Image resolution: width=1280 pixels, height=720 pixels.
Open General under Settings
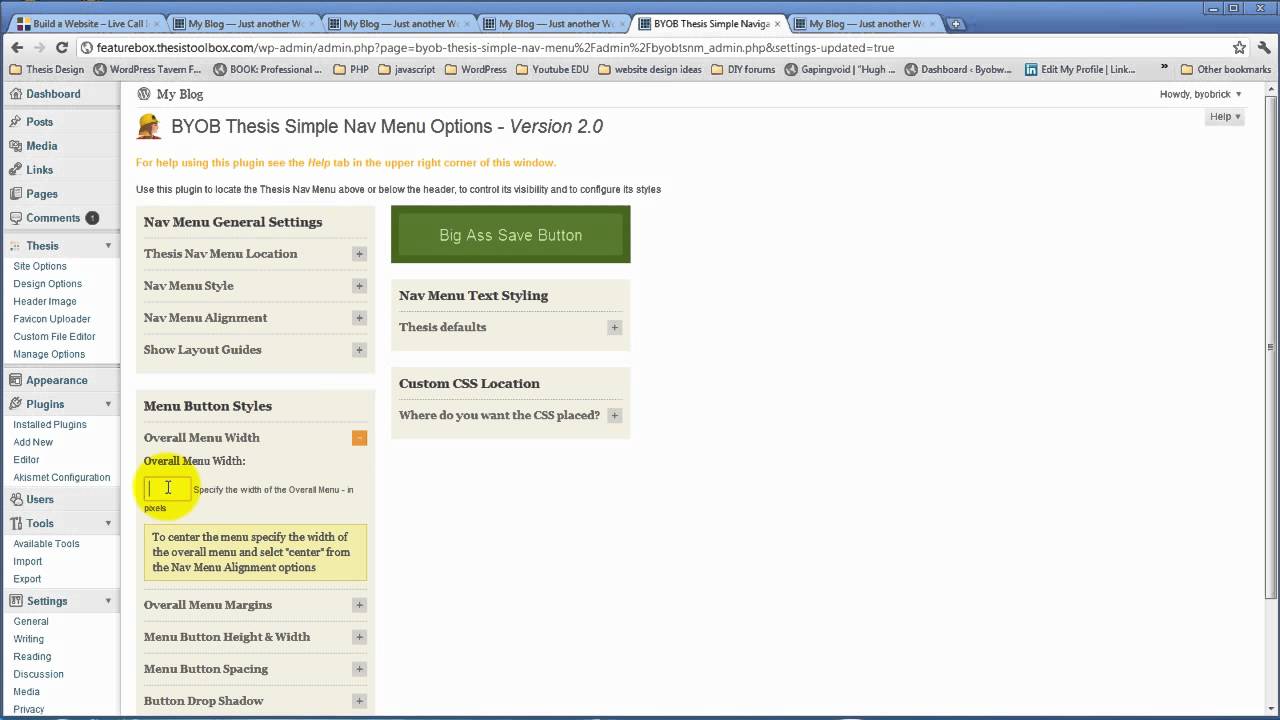pos(31,621)
